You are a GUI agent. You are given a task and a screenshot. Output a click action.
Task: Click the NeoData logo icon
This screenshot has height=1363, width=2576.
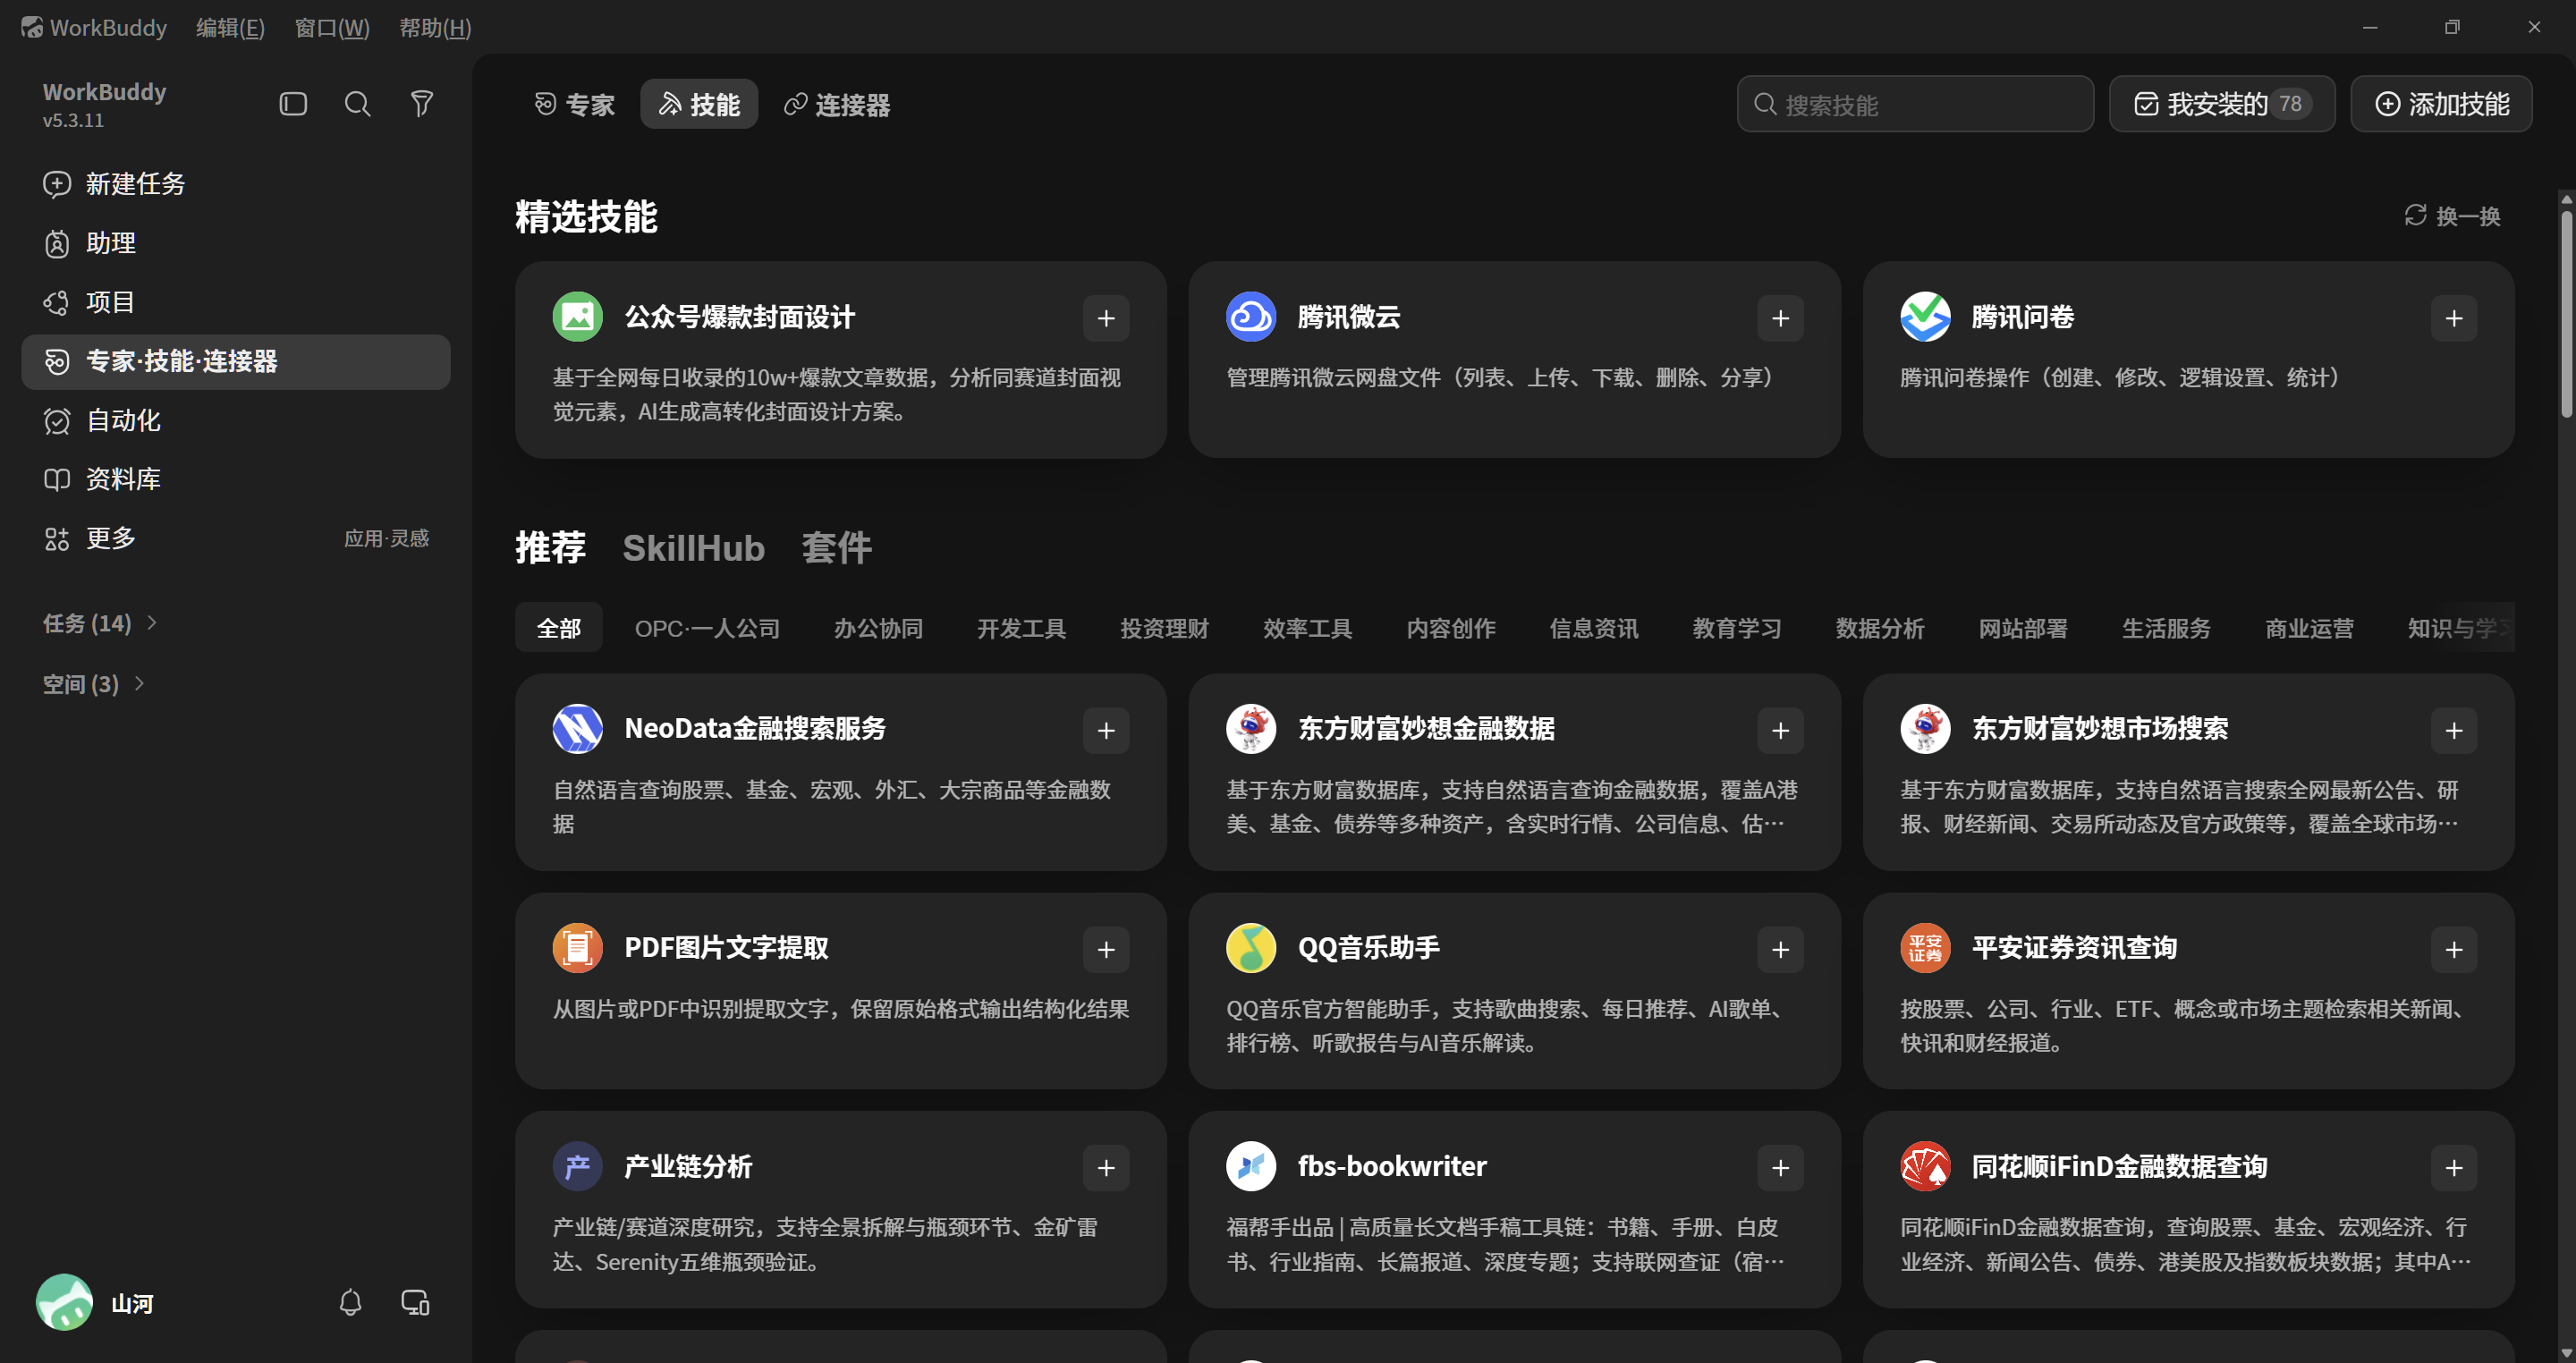pyautogui.click(x=578, y=729)
